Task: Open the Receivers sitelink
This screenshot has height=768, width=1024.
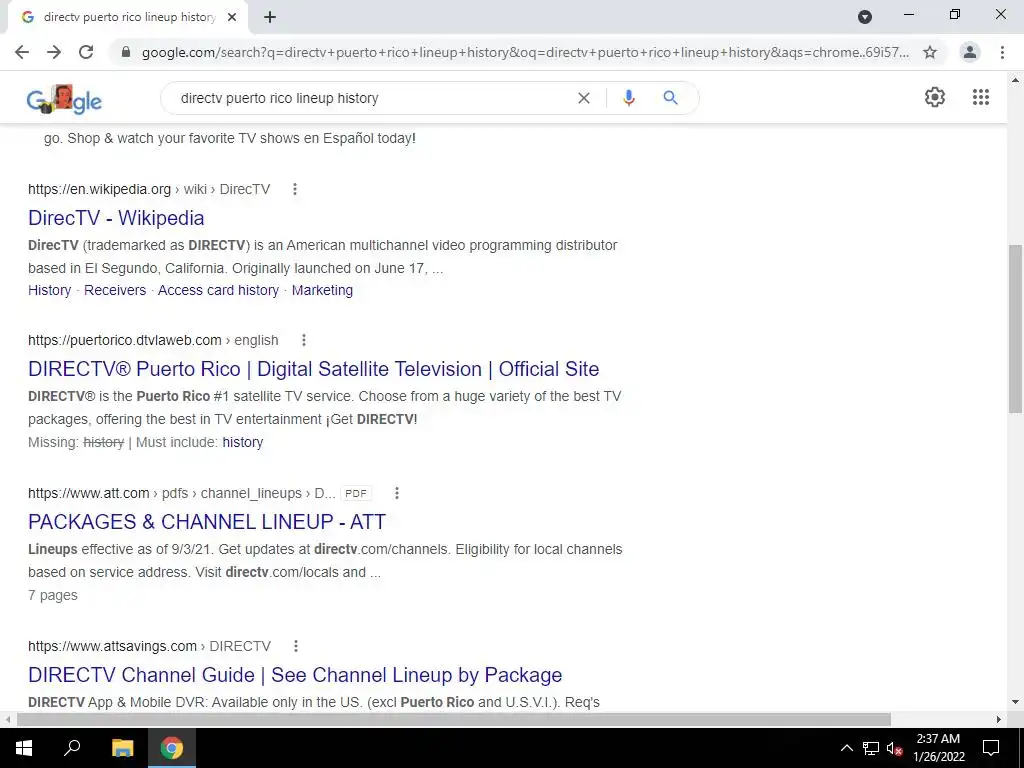Action: coord(115,290)
